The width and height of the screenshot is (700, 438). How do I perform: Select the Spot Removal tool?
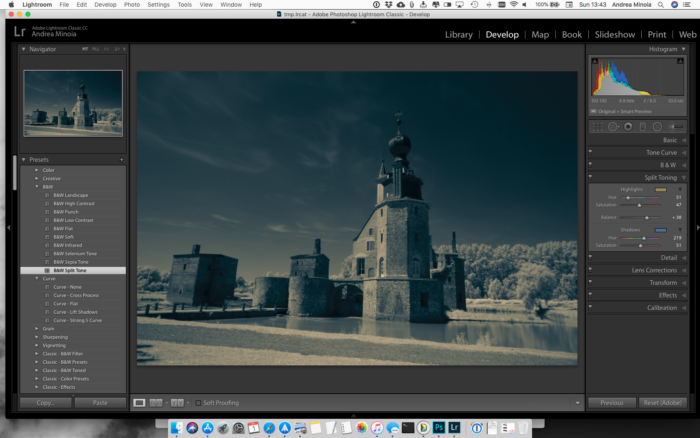613,127
